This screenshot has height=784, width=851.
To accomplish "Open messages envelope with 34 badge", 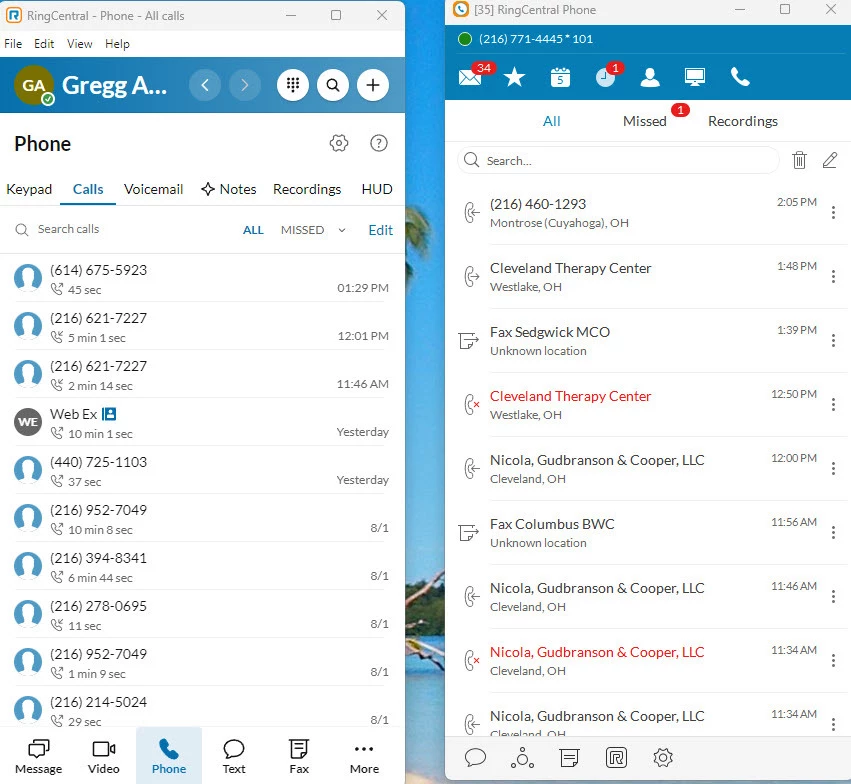I will [471, 77].
